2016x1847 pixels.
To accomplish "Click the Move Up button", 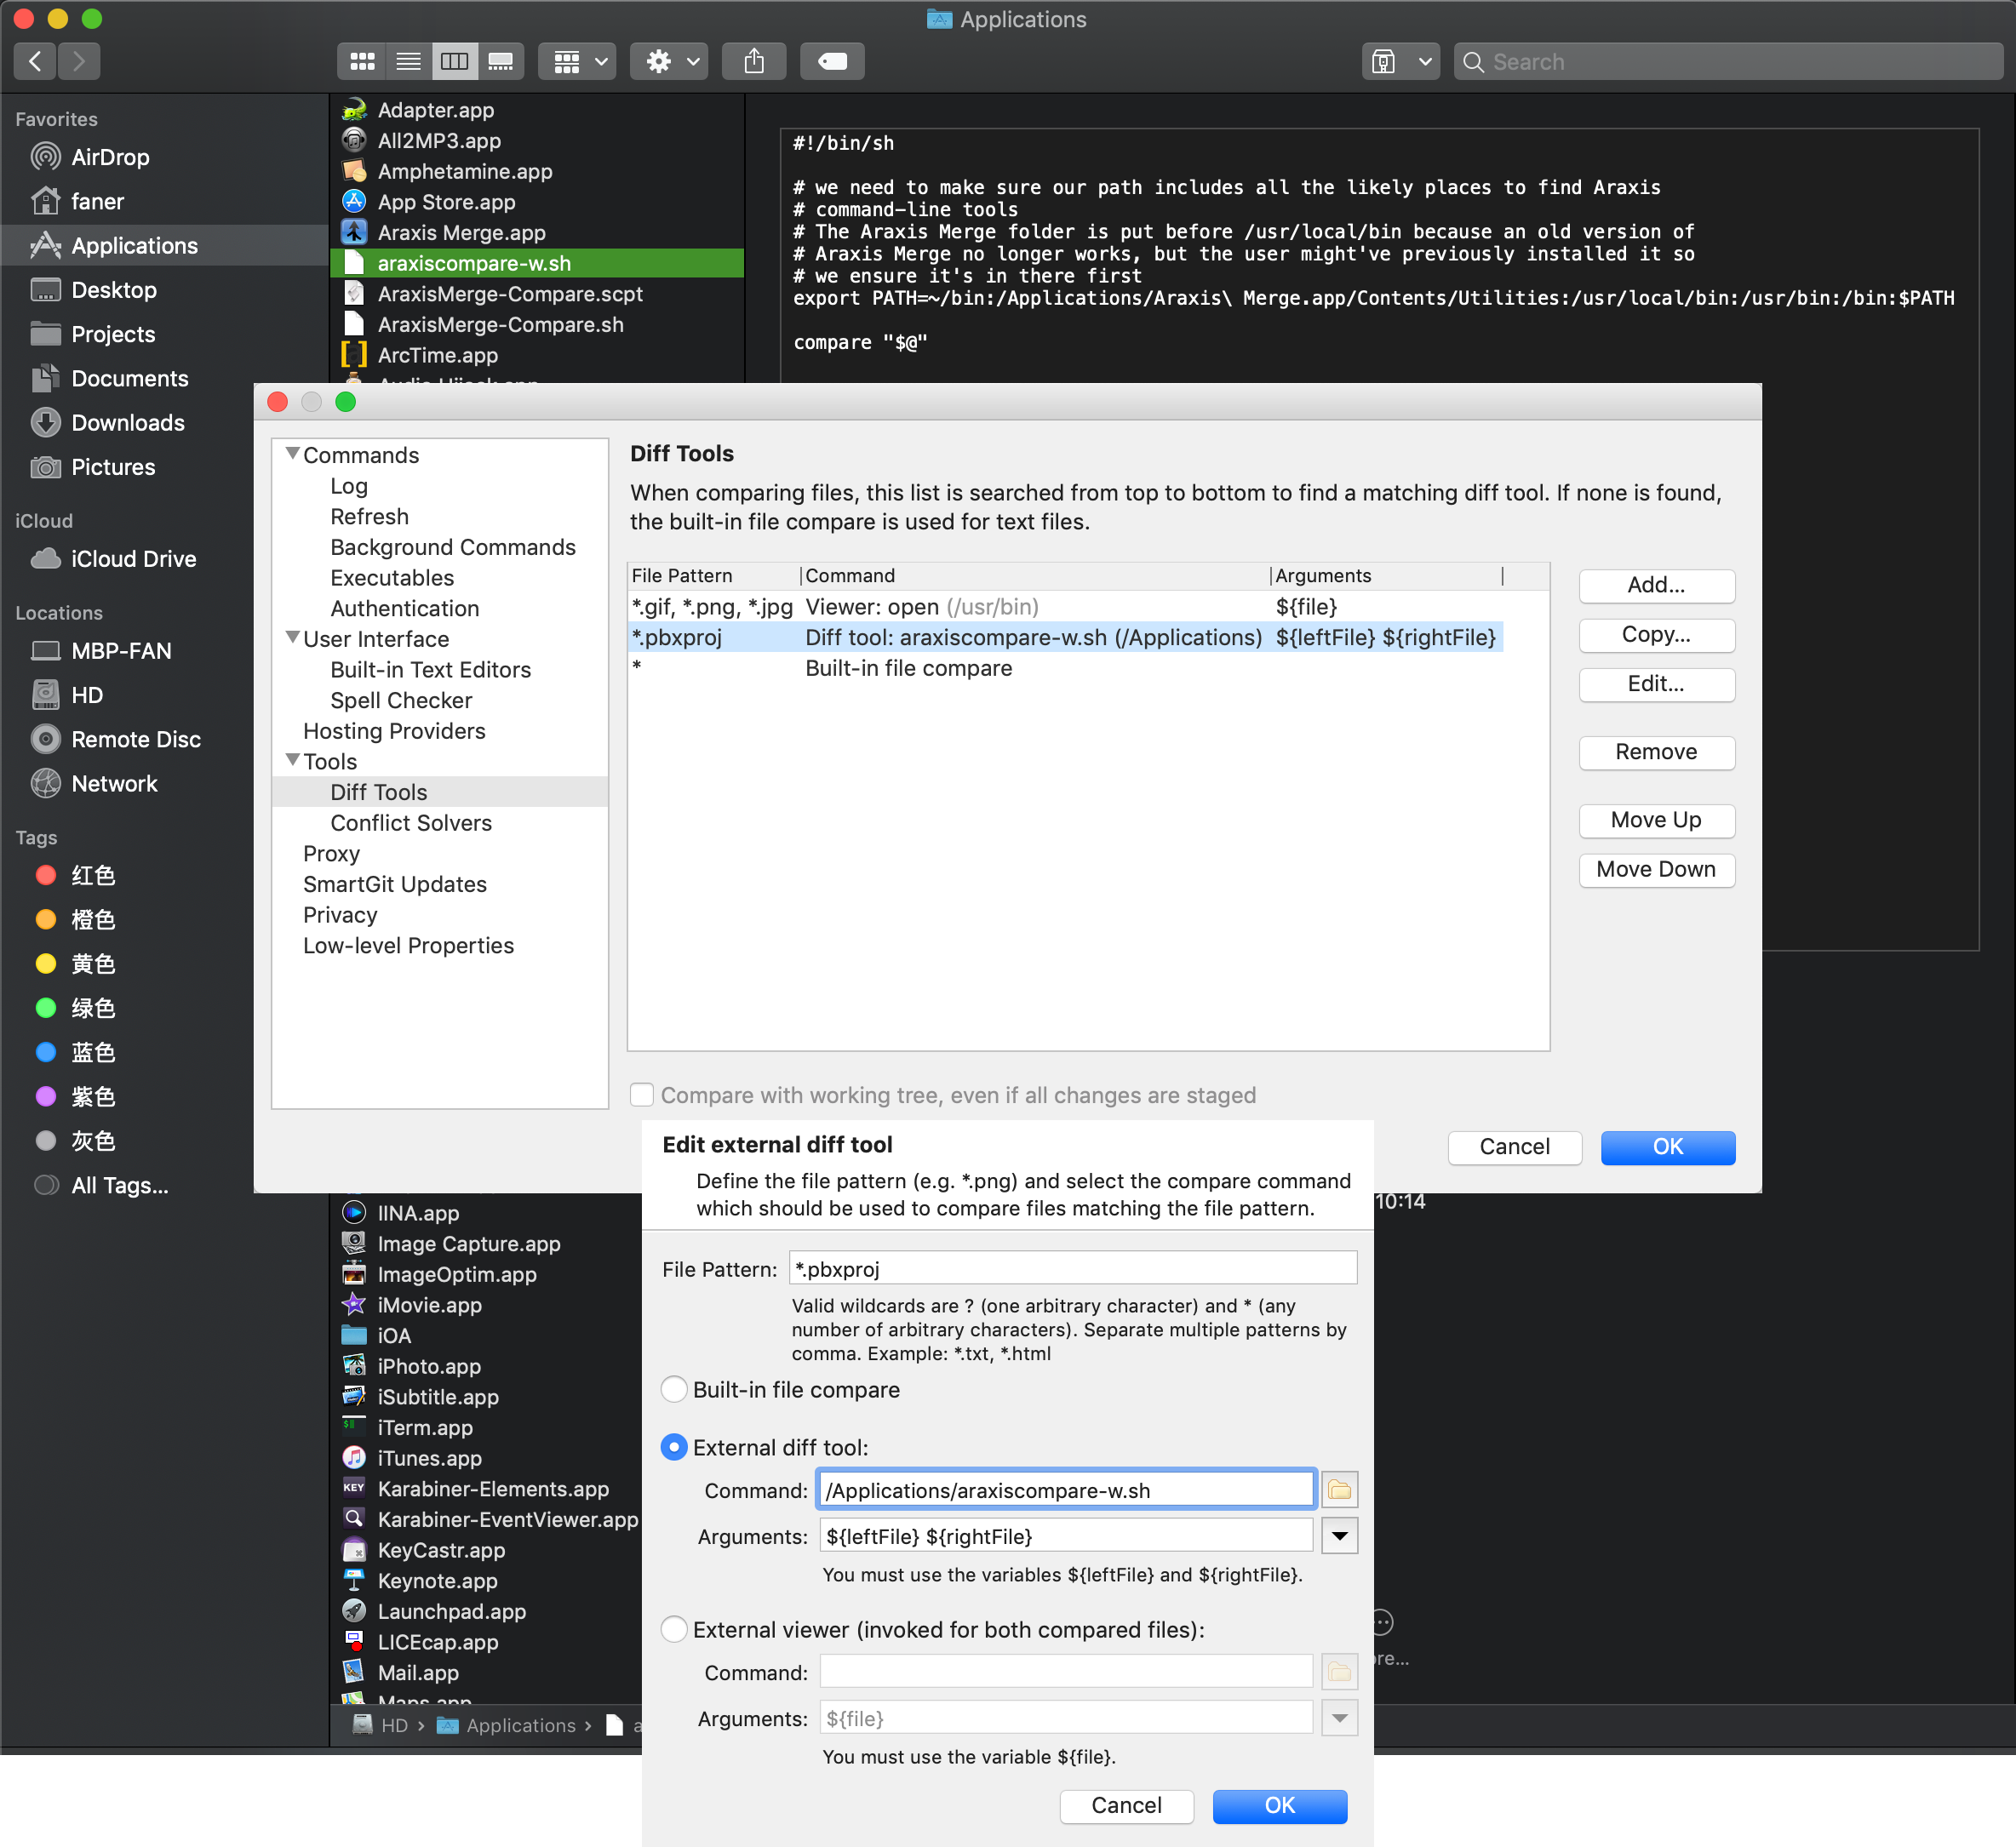I will click(x=1652, y=818).
